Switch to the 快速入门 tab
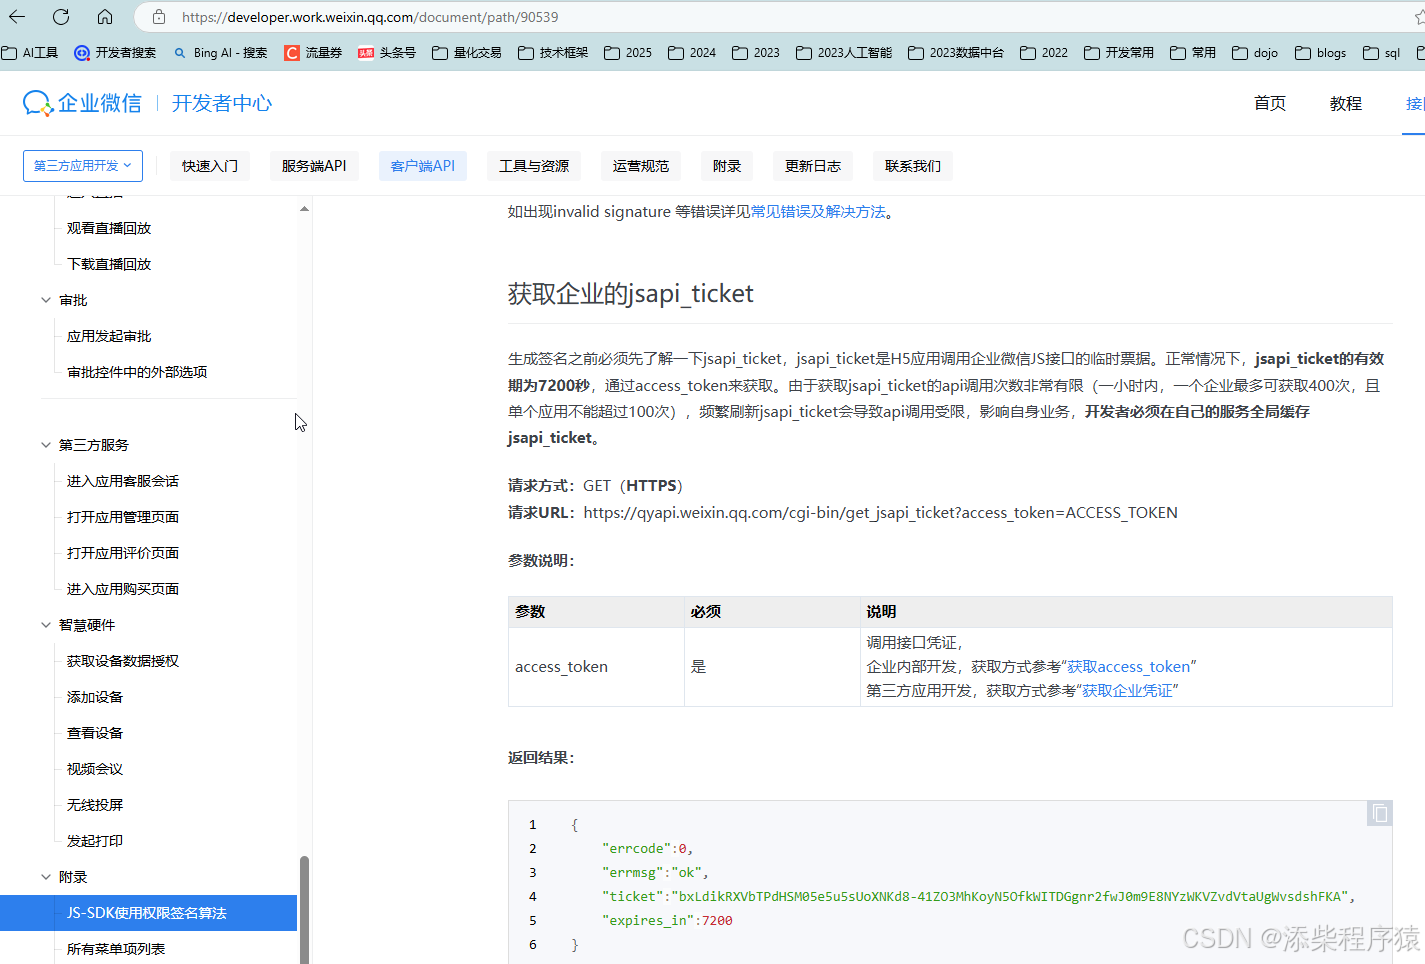The height and width of the screenshot is (964, 1425). tap(210, 166)
